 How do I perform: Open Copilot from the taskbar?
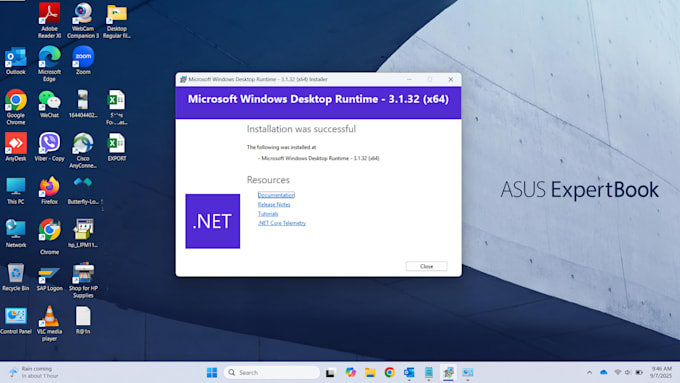350,373
